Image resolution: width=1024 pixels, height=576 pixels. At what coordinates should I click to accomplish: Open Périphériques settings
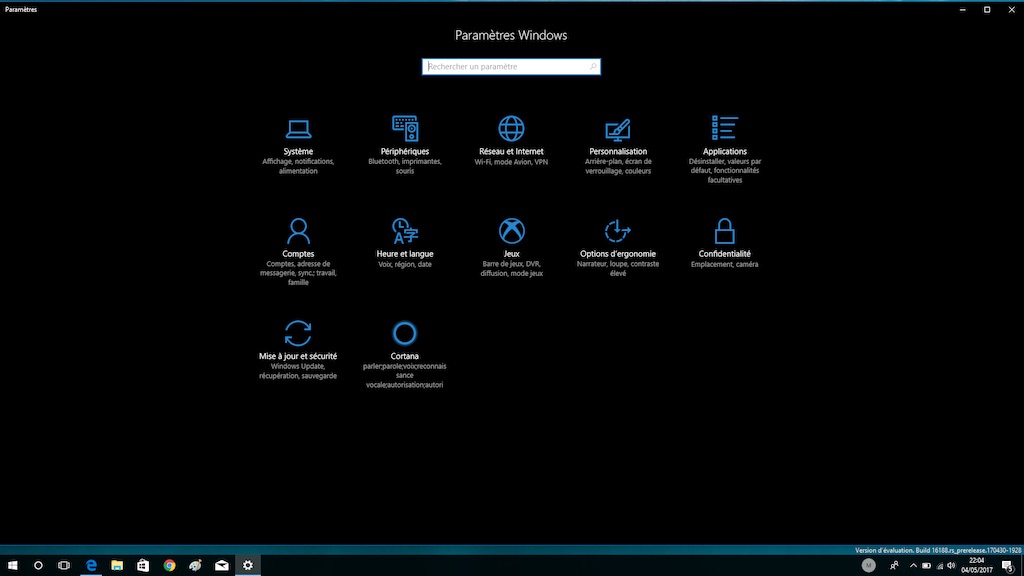pos(405,129)
